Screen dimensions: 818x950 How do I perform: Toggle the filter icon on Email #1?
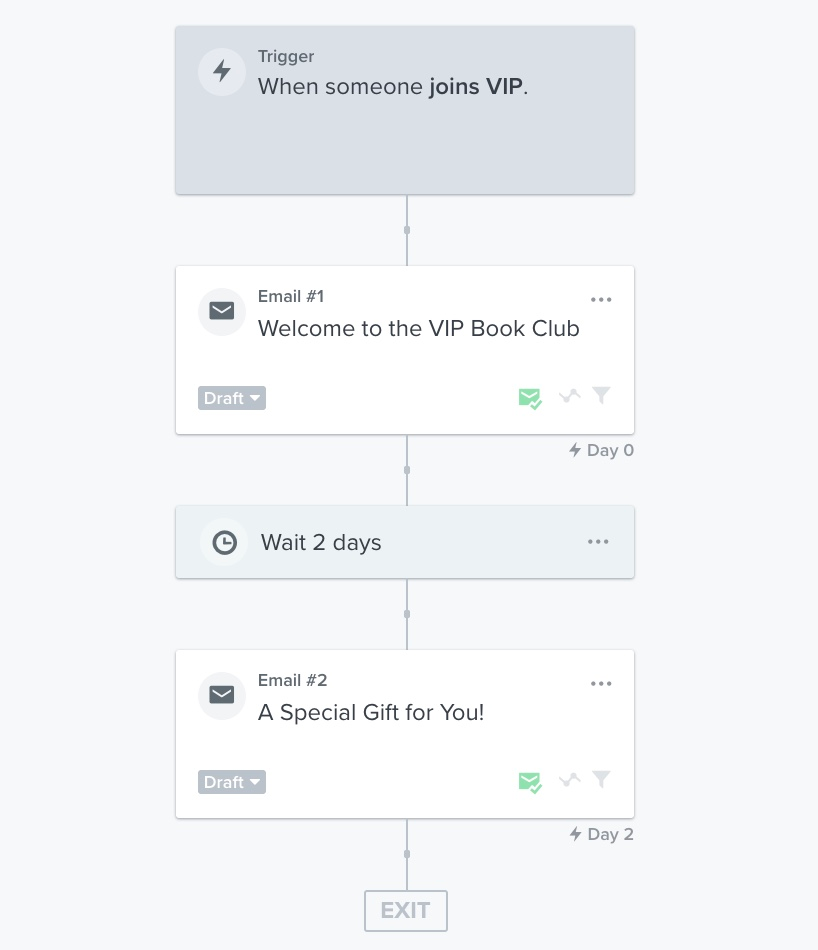click(601, 396)
